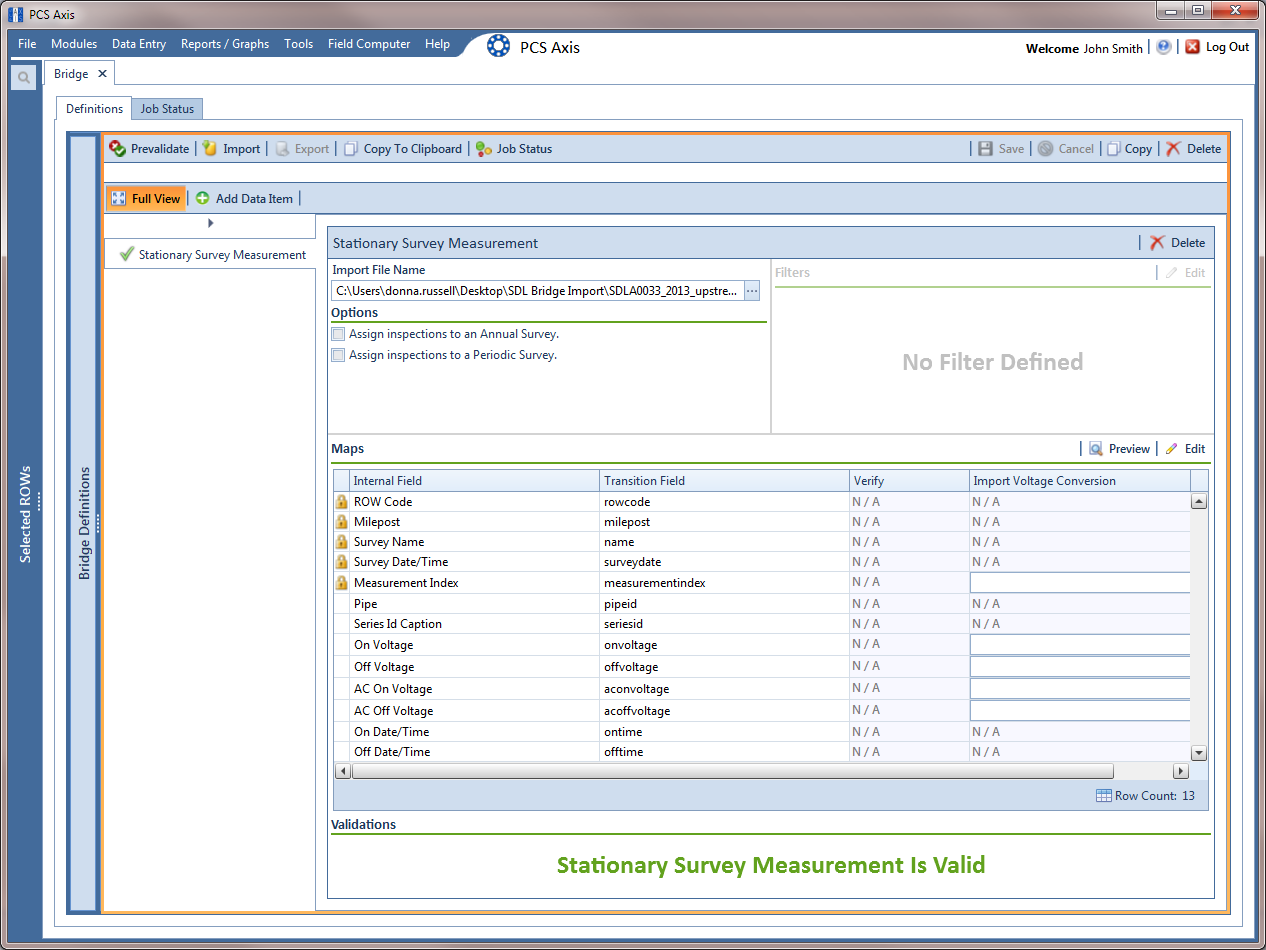Image resolution: width=1266 pixels, height=950 pixels.
Task: Click the Log Out icon
Action: click(1192, 47)
